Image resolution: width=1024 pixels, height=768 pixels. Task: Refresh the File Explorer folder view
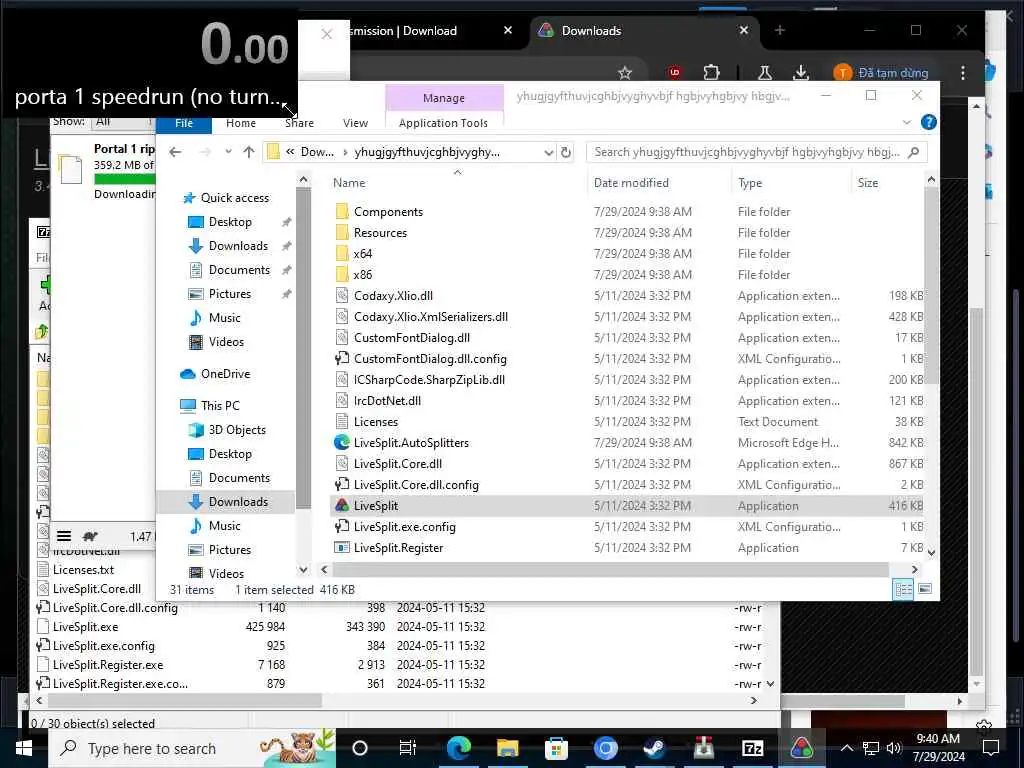(x=566, y=152)
